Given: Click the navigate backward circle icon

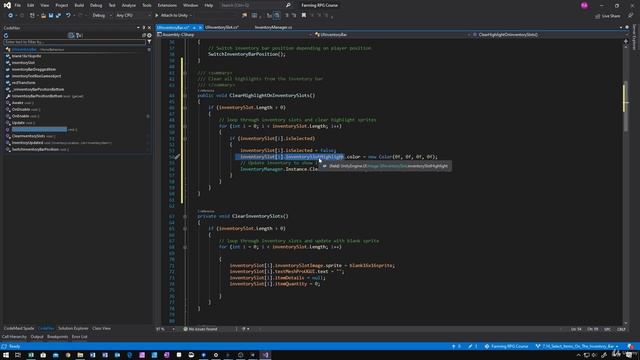Looking at the screenshot, I should [x=11, y=16].
